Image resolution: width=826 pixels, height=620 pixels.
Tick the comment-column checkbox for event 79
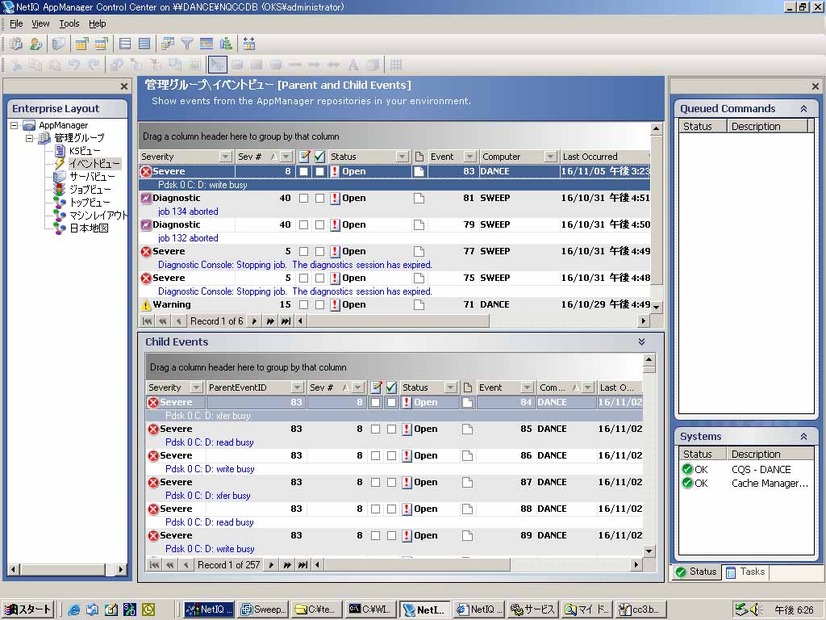[303, 225]
